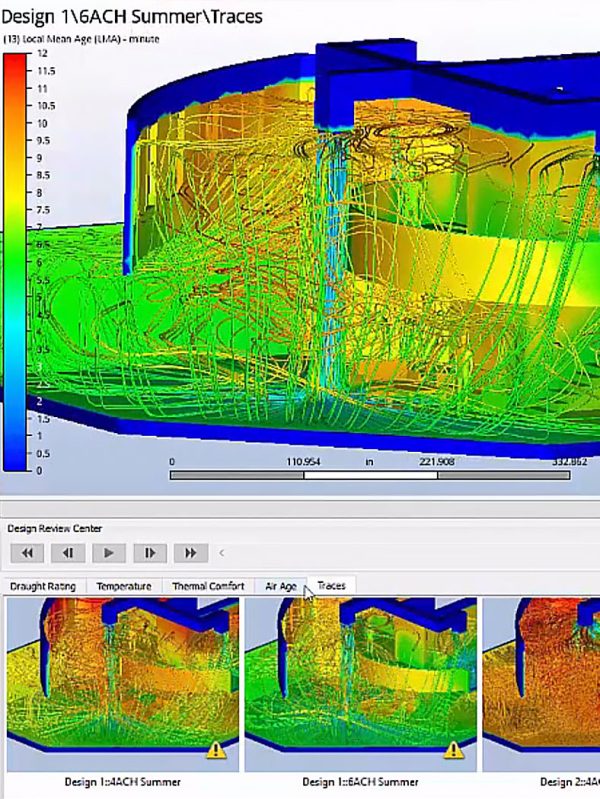Show the Air Age tab
This screenshot has height=799, width=600.
point(280,586)
